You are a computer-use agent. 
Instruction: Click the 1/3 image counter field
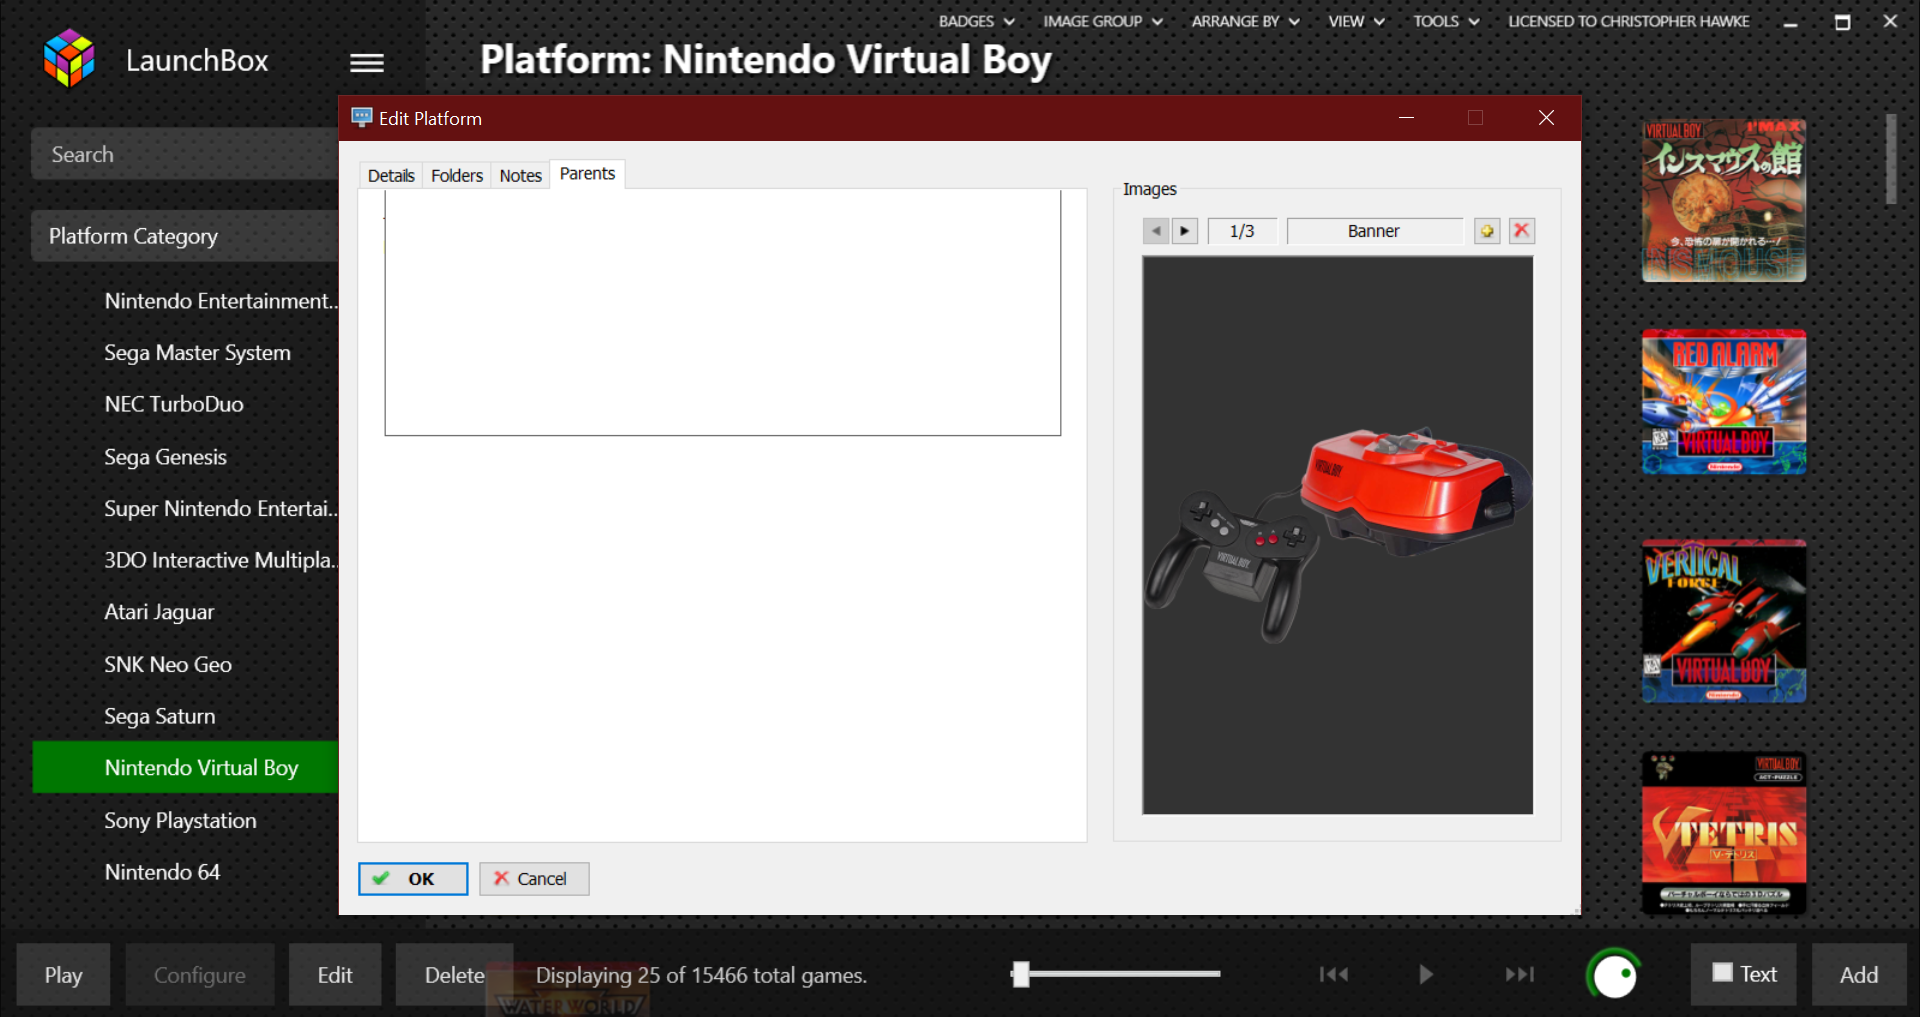[1242, 231]
